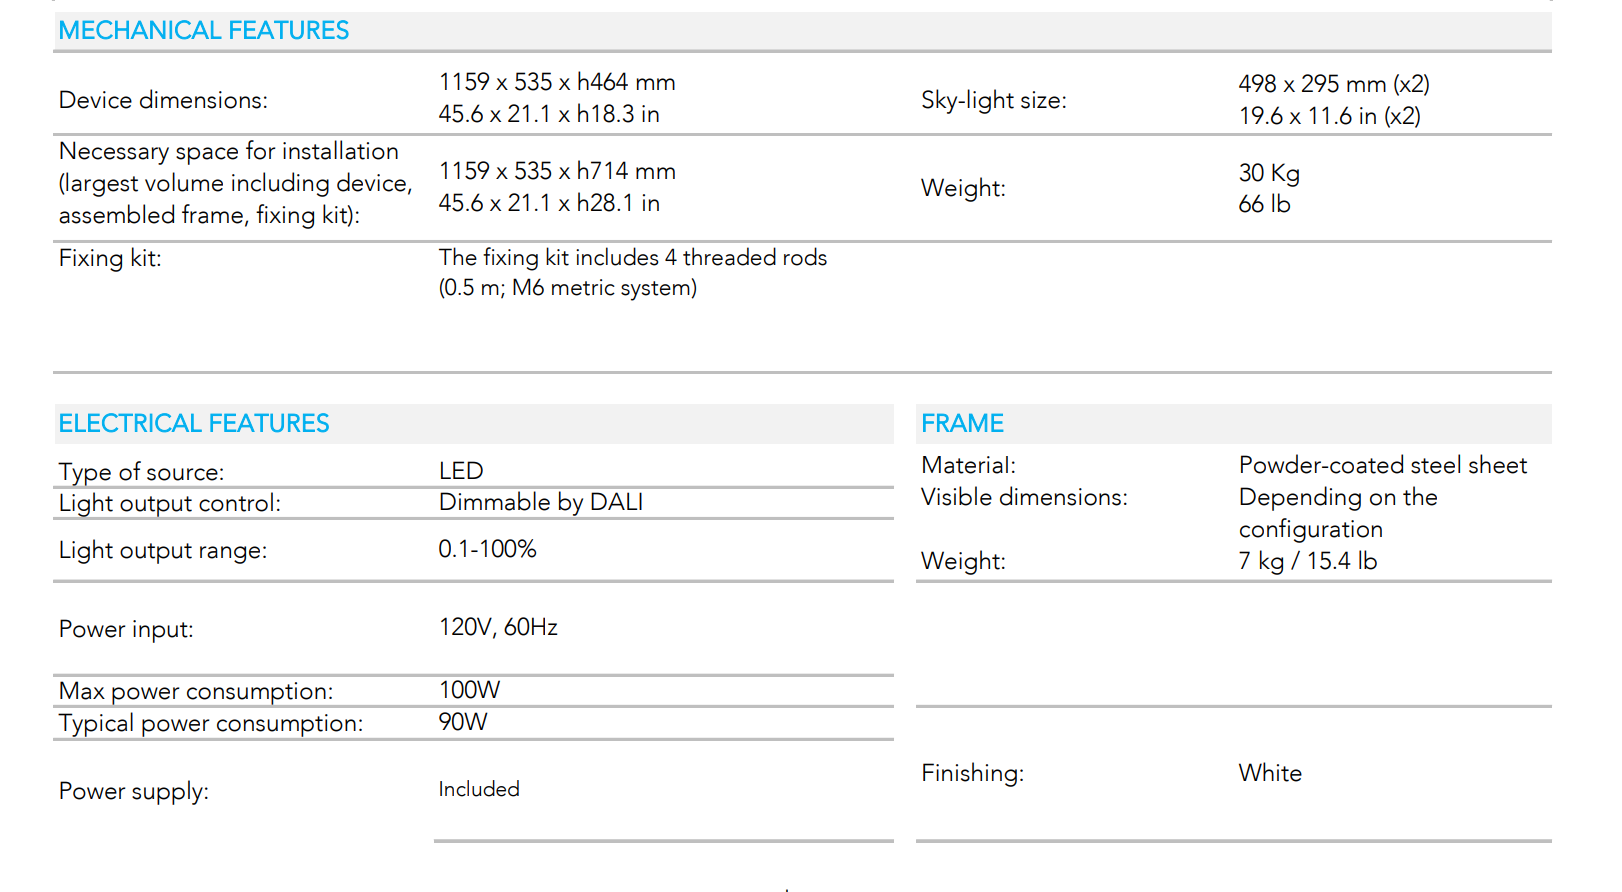
Task: Click the Device dimensions label
Action: pyautogui.click(x=163, y=100)
